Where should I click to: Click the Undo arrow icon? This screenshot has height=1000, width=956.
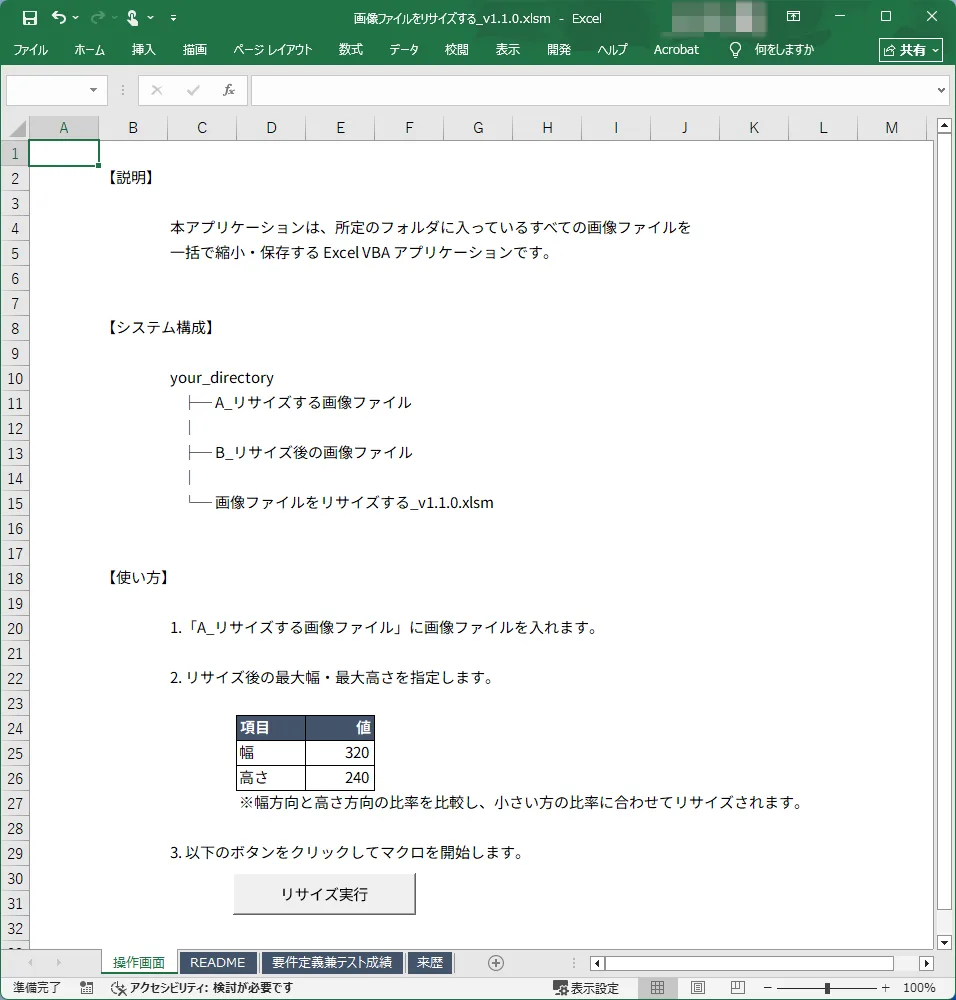point(59,17)
